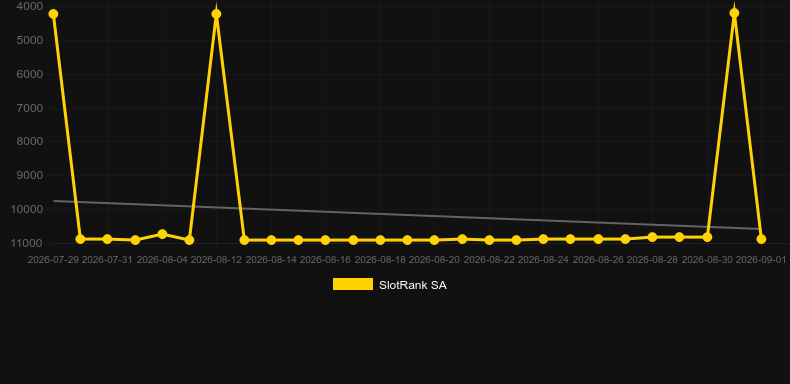The width and height of the screenshot is (790, 384).
Task: Click the SlotRank SA legend label
Action: tap(413, 285)
